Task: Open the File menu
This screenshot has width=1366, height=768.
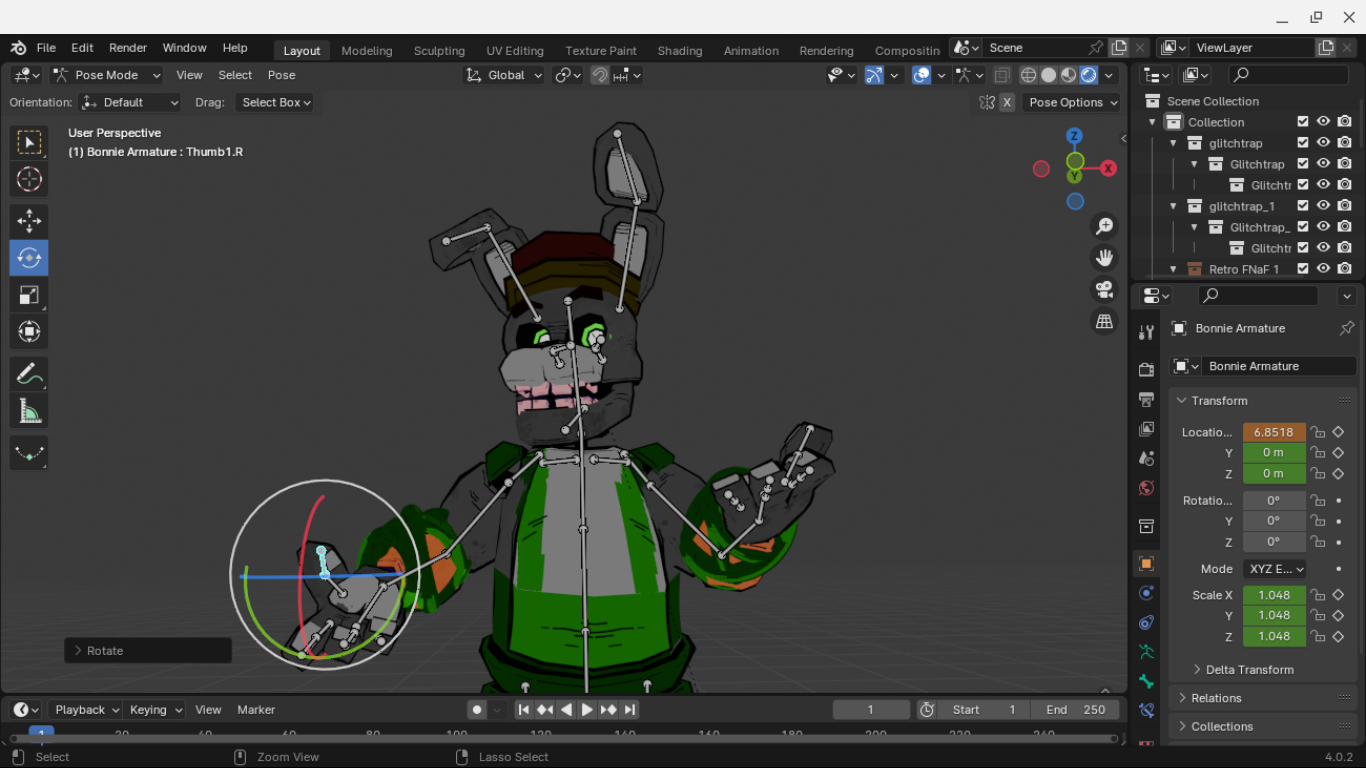Action: [46, 48]
